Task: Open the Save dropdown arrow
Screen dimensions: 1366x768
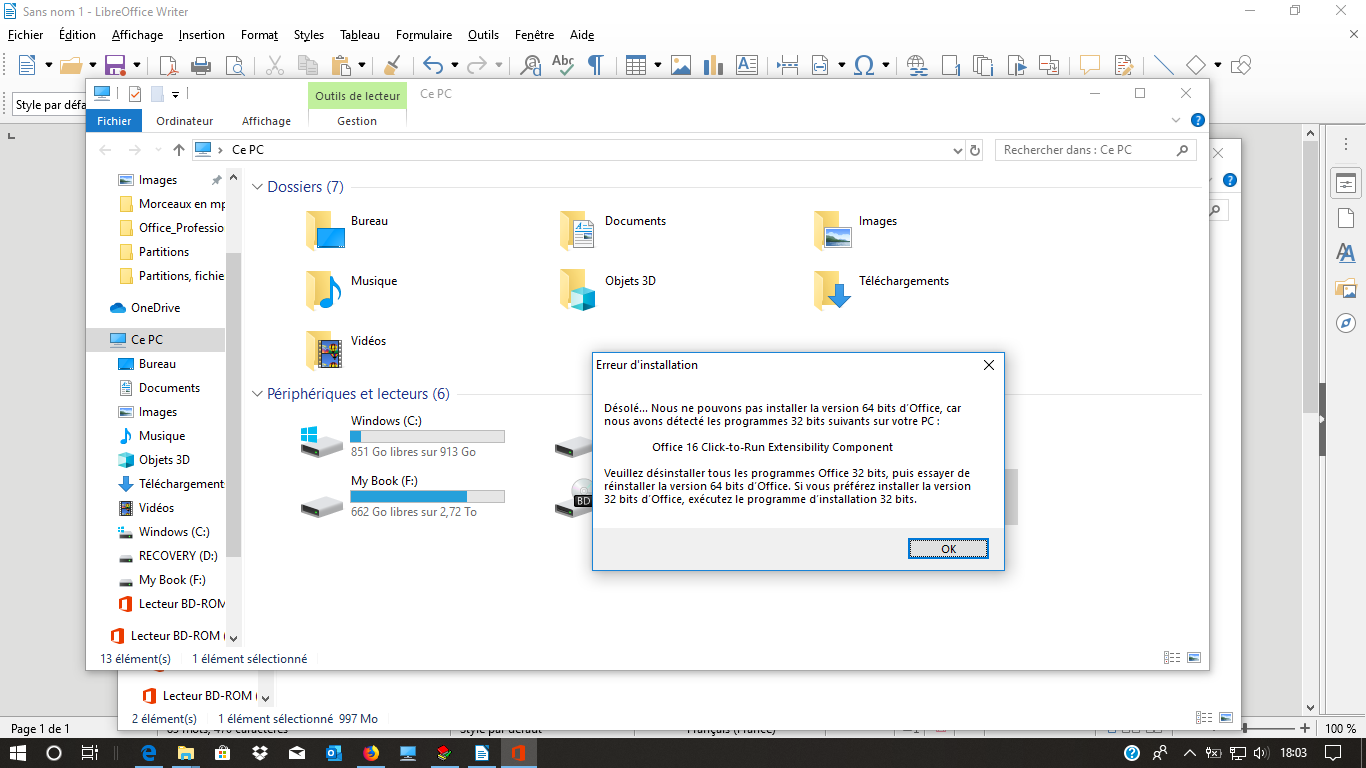Action: tap(136, 65)
